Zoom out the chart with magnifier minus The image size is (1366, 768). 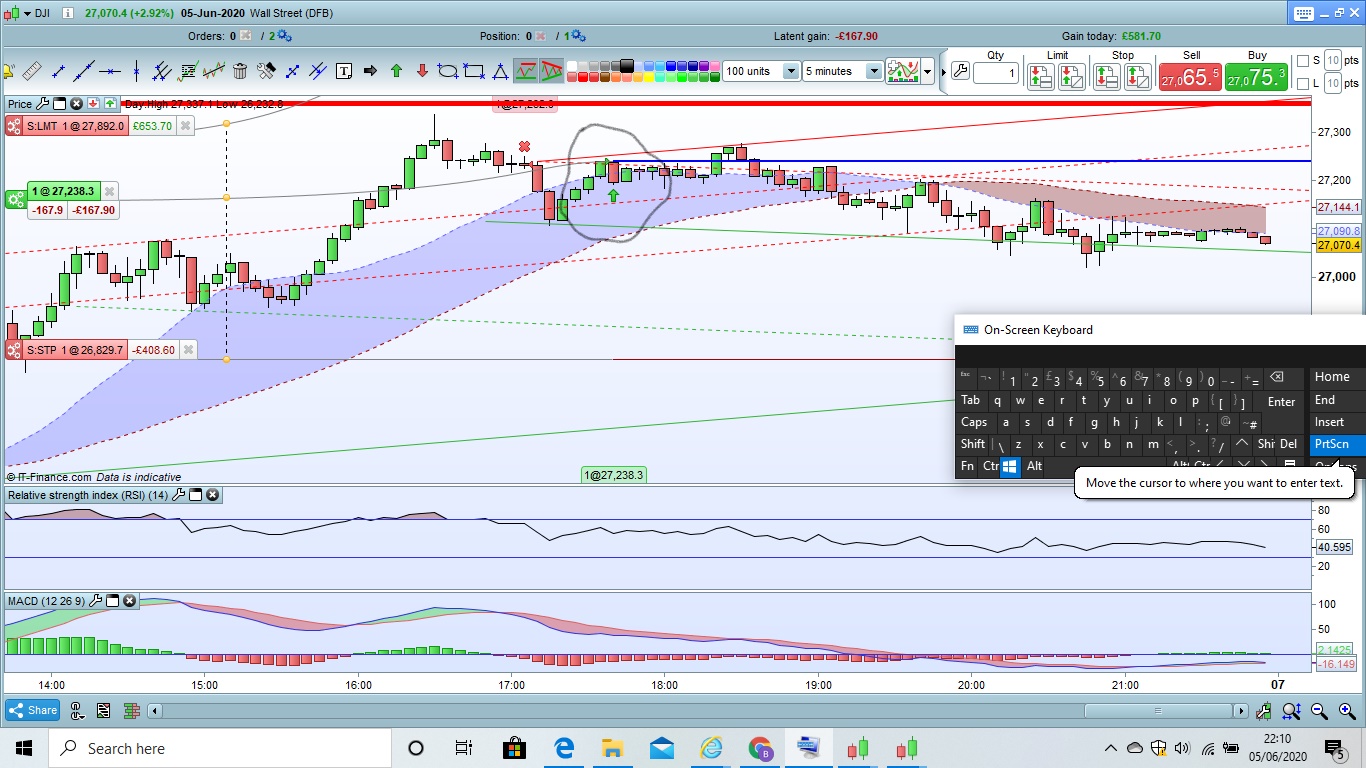tap(1319, 711)
